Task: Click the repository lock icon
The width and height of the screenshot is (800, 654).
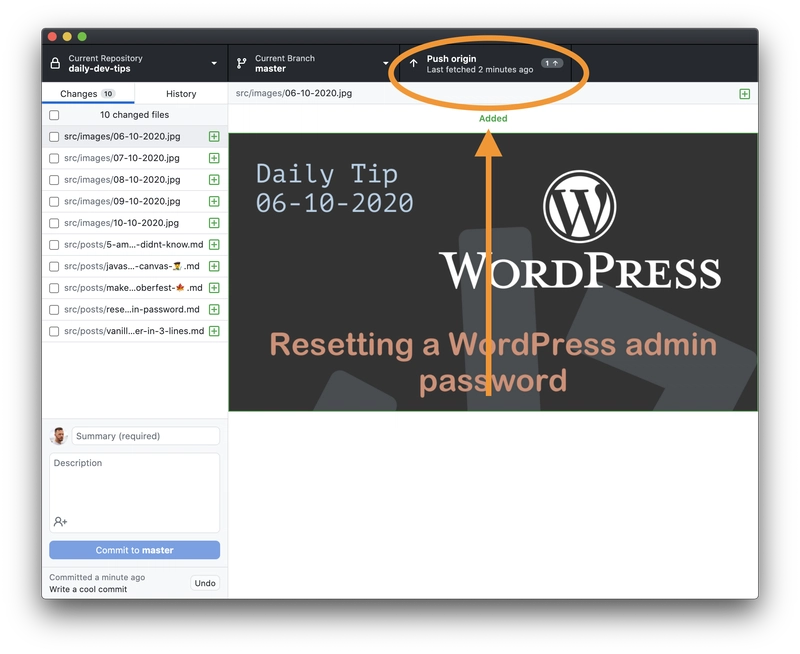Action: [55, 63]
